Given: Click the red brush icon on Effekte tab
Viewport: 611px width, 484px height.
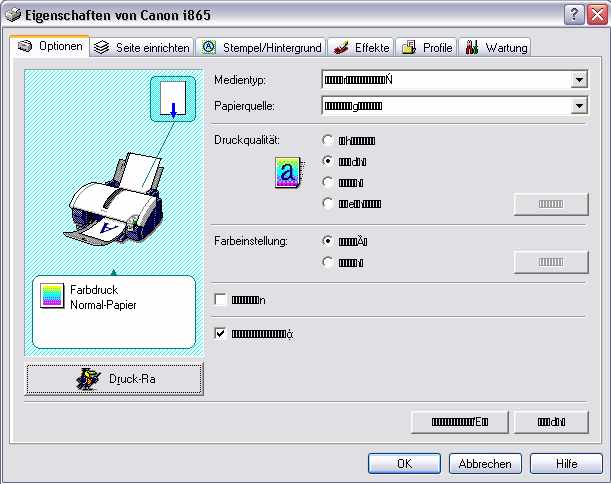Looking at the screenshot, I should point(342,48).
